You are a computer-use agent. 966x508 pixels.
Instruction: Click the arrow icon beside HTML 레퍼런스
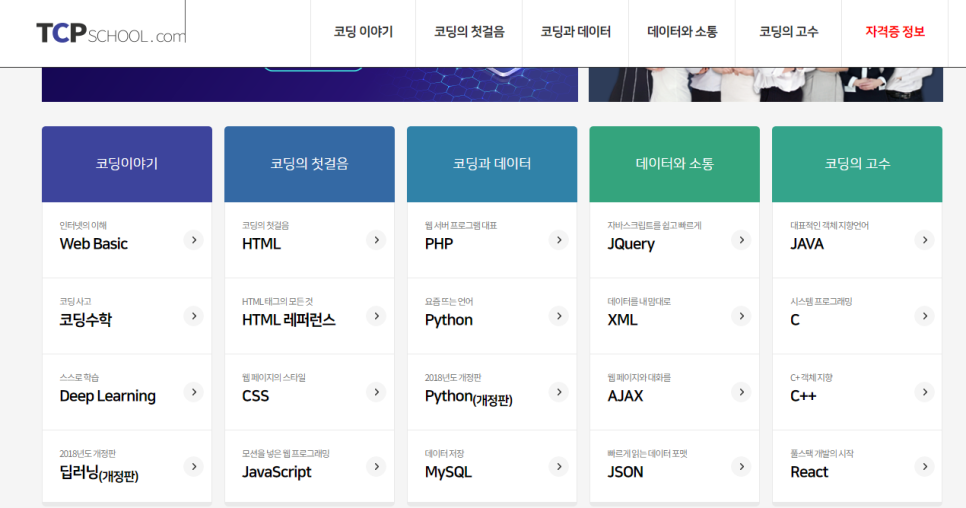click(376, 316)
